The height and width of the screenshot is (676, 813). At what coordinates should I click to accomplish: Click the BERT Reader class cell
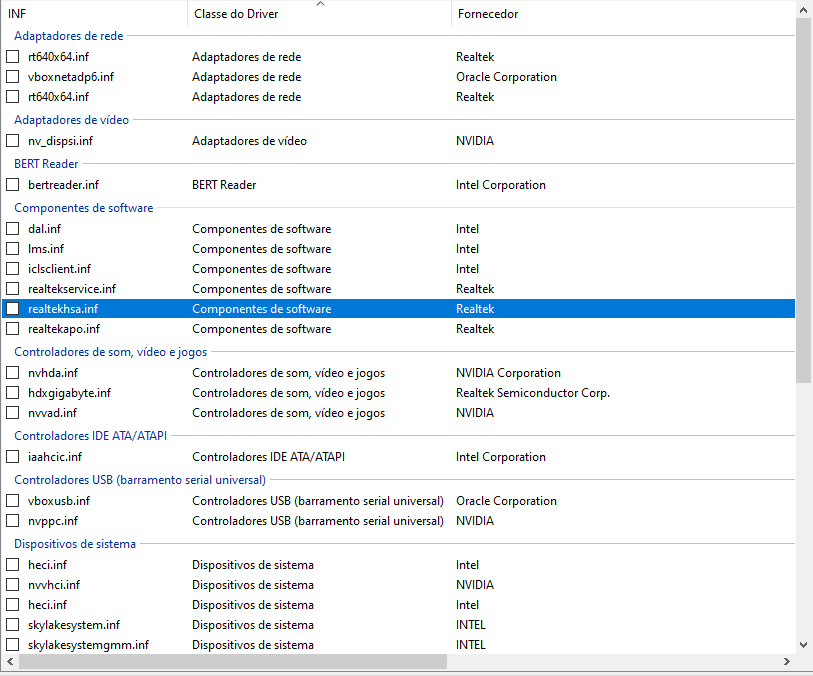coord(224,185)
